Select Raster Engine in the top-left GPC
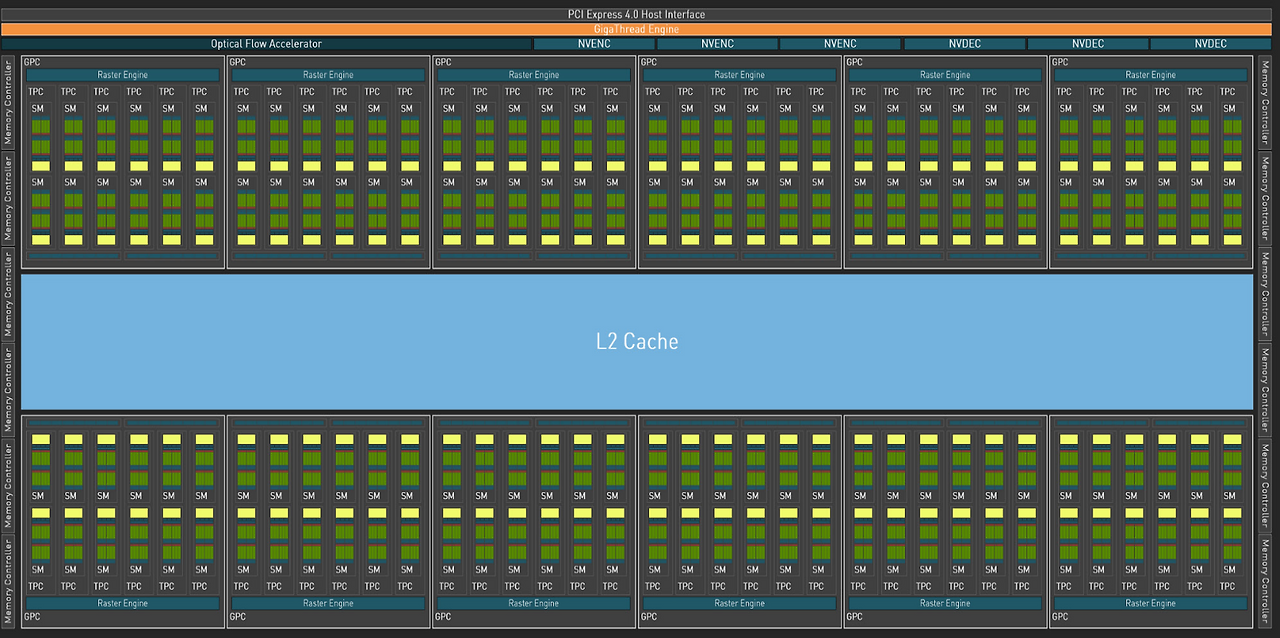 click(x=122, y=75)
